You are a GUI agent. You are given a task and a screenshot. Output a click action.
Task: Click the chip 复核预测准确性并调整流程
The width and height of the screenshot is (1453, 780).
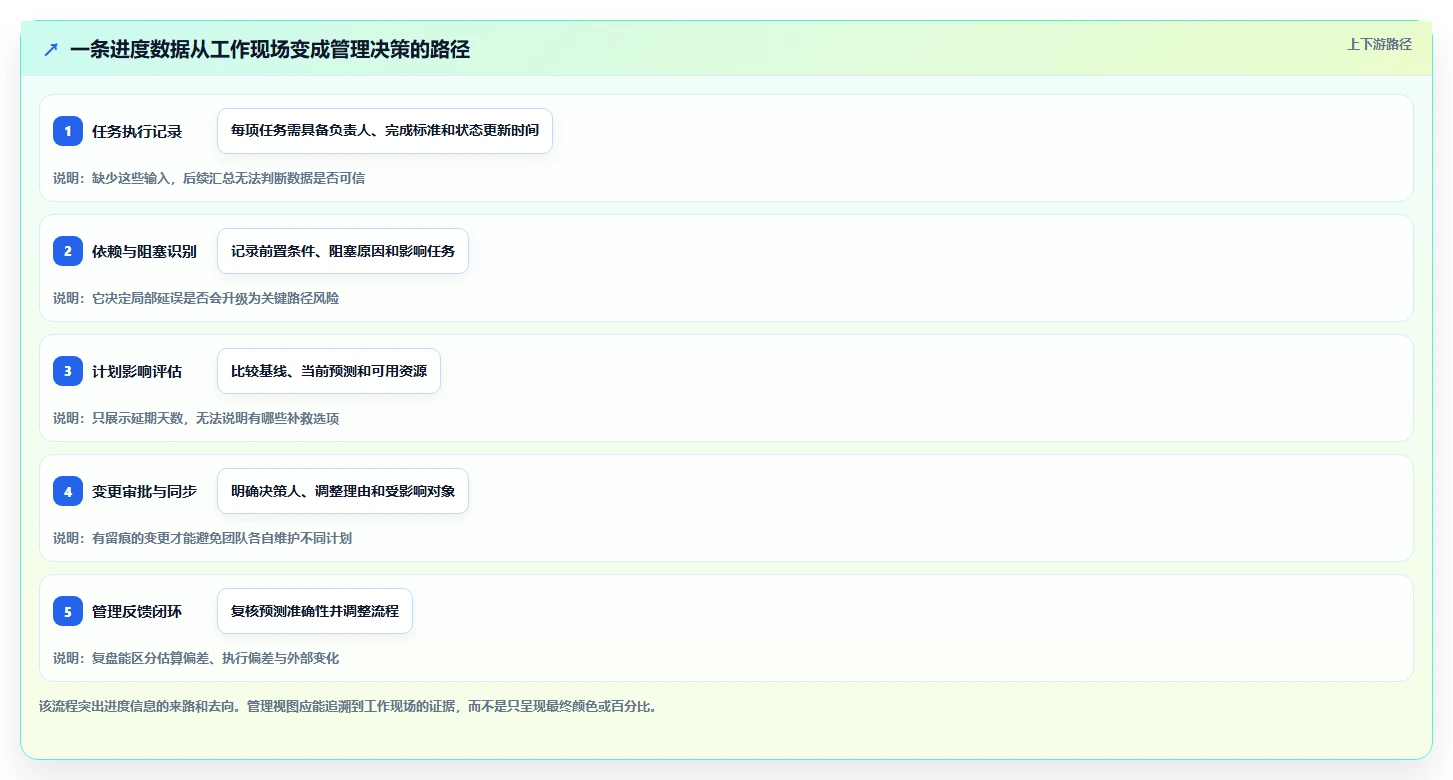(315, 611)
